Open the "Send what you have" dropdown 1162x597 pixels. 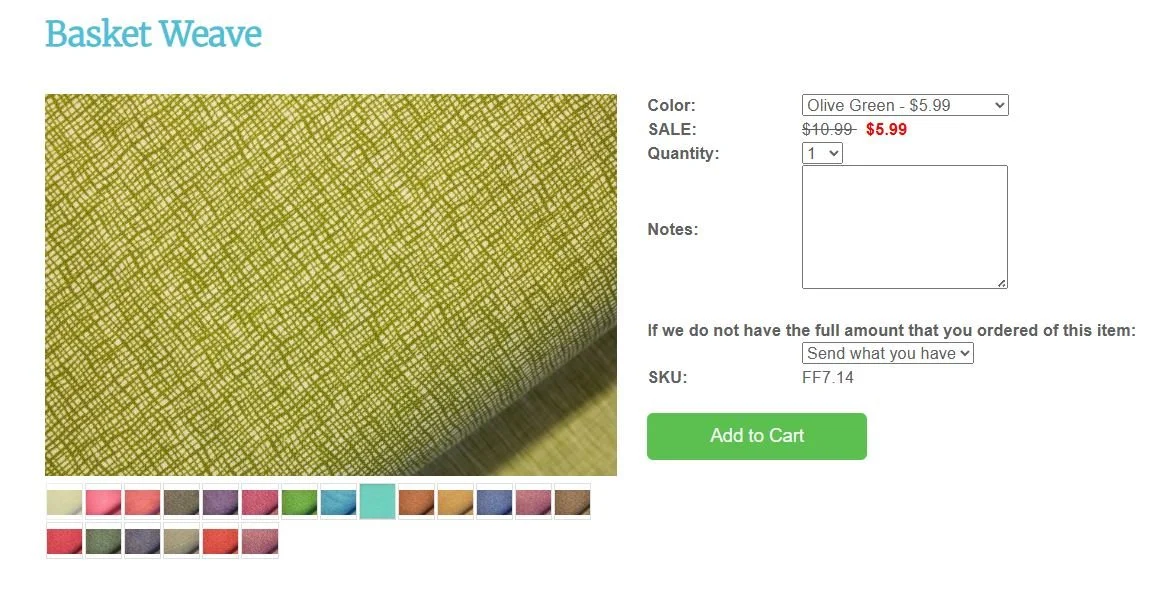(888, 353)
